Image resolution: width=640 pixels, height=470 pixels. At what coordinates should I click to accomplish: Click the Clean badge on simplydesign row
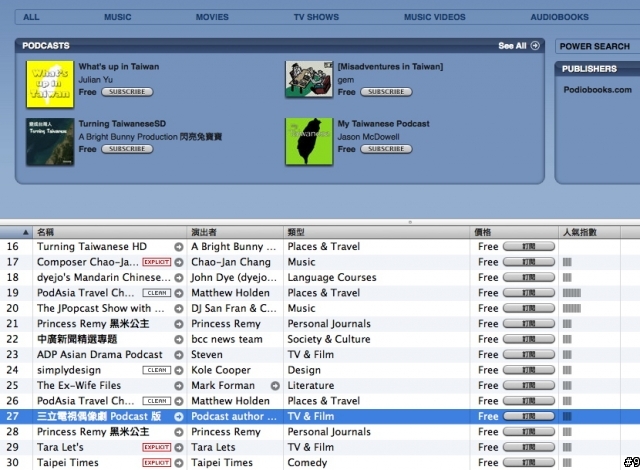coord(157,370)
